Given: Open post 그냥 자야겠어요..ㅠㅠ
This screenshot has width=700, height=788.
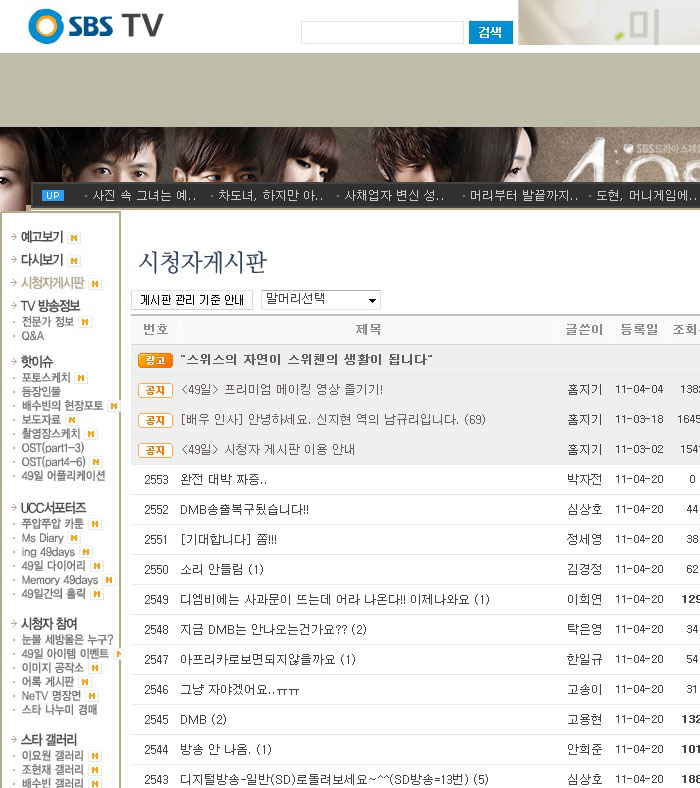Looking at the screenshot, I should pos(240,690).
